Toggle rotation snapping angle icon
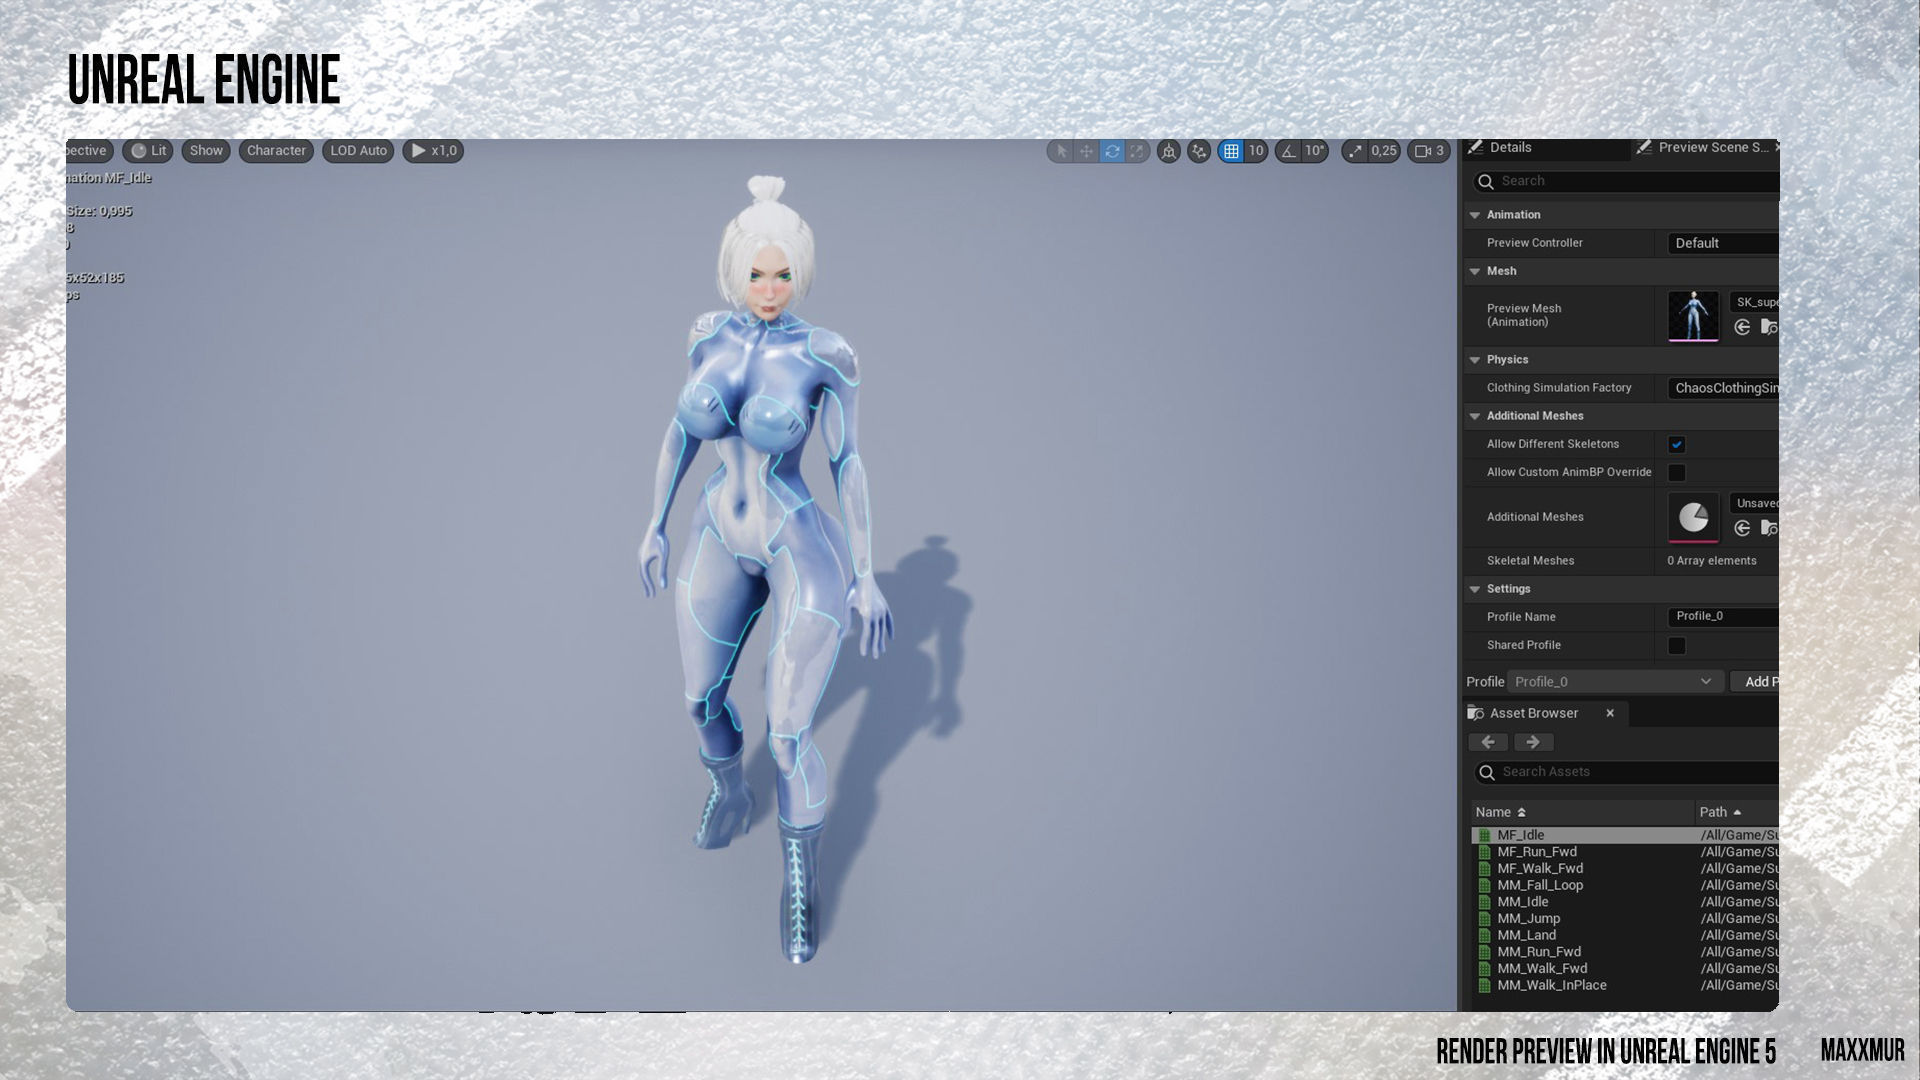Screen dimensions: 1920x1080 [1288, 151]
